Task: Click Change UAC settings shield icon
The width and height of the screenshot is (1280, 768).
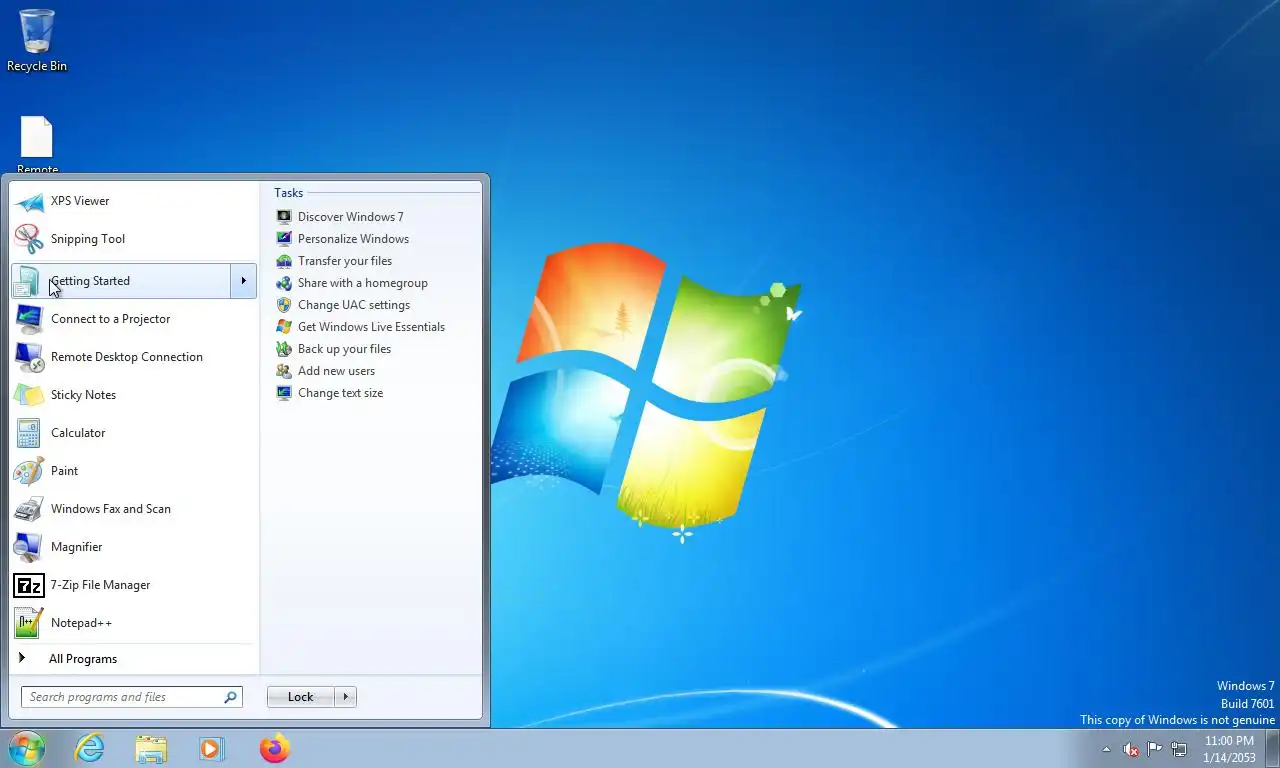Action: click(284, 305)
